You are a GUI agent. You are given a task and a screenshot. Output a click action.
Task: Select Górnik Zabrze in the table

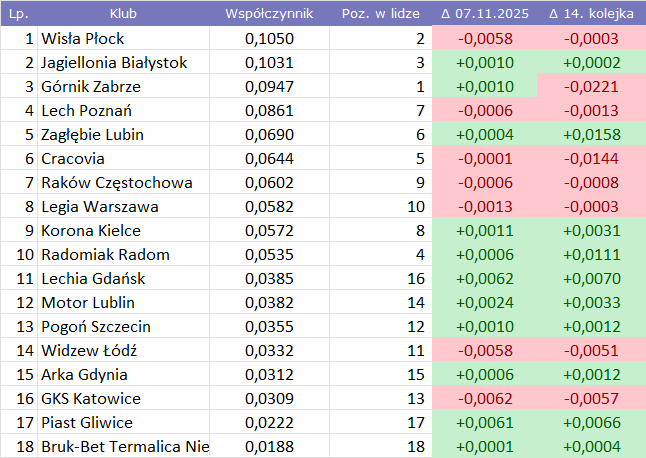123,87
